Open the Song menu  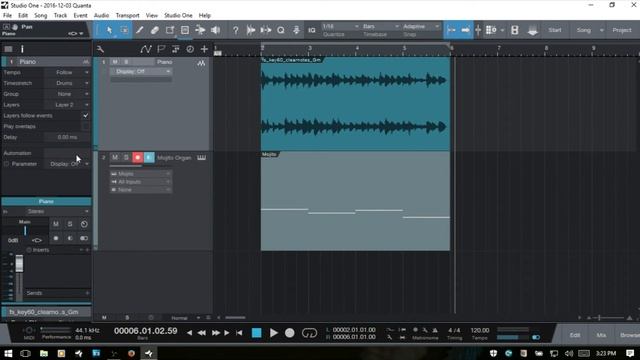click(x=40, y=16)
